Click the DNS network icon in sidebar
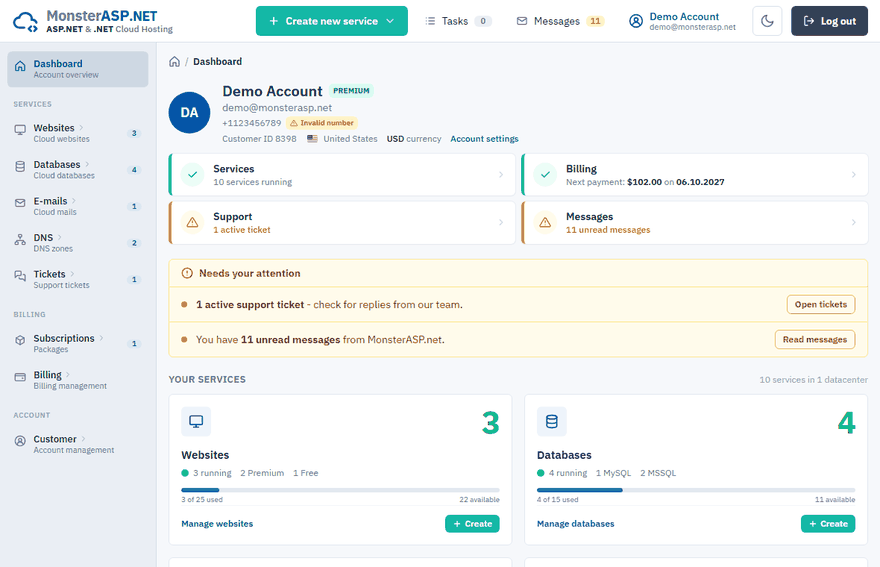The image size is (880, 567). pyautogui.click(x=20, y=240)
